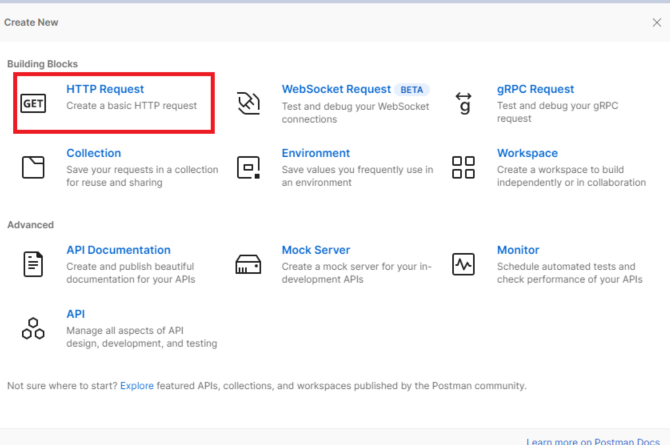Open Learn more on Postman Docs

593,441
